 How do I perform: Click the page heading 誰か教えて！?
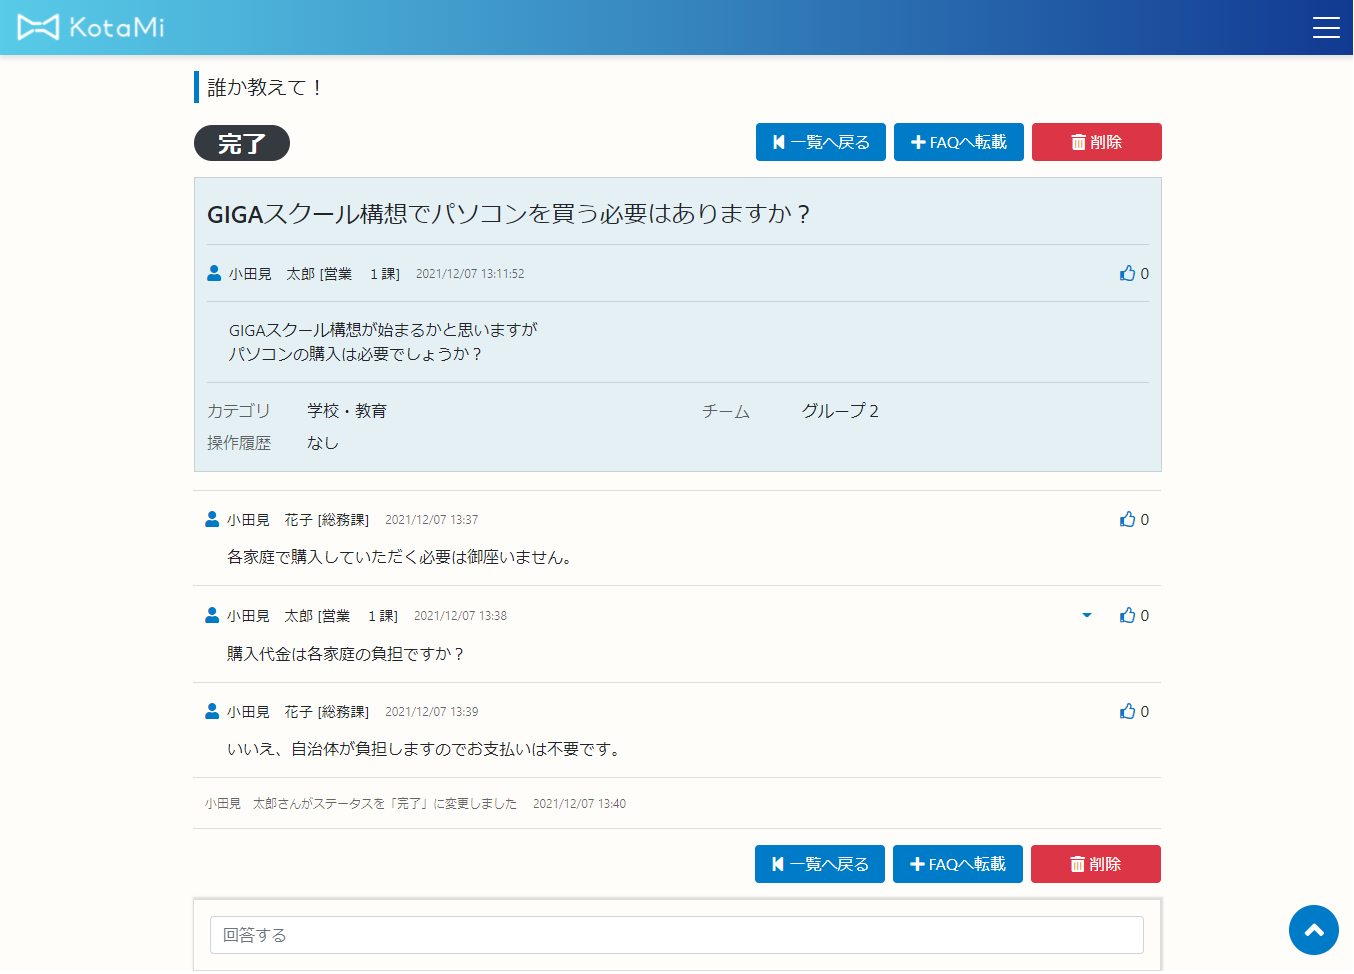click(x=266, y=87)
